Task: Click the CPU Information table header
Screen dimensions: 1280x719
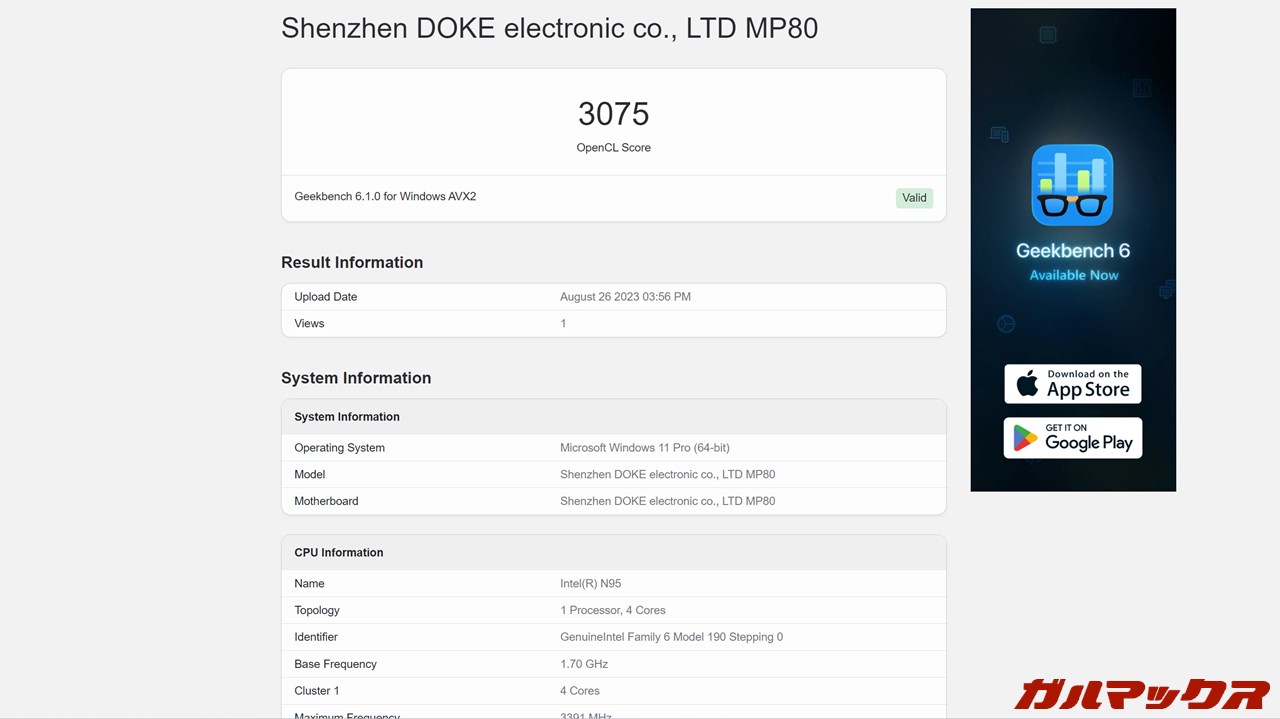Action: [x=339, y=553]
